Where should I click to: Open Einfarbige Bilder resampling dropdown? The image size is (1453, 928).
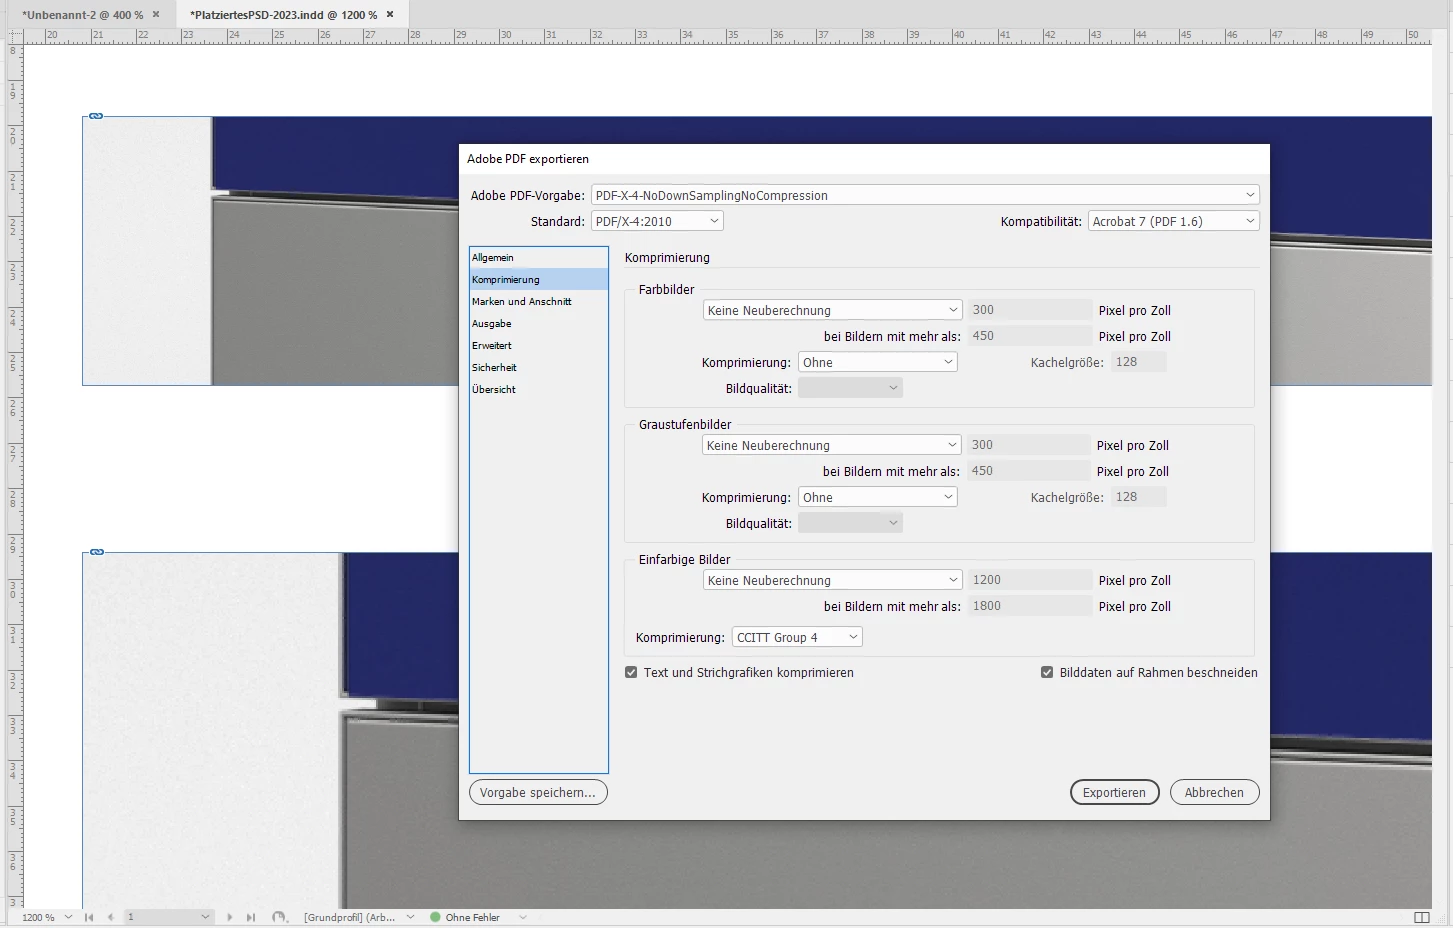[x=832, y=580]
